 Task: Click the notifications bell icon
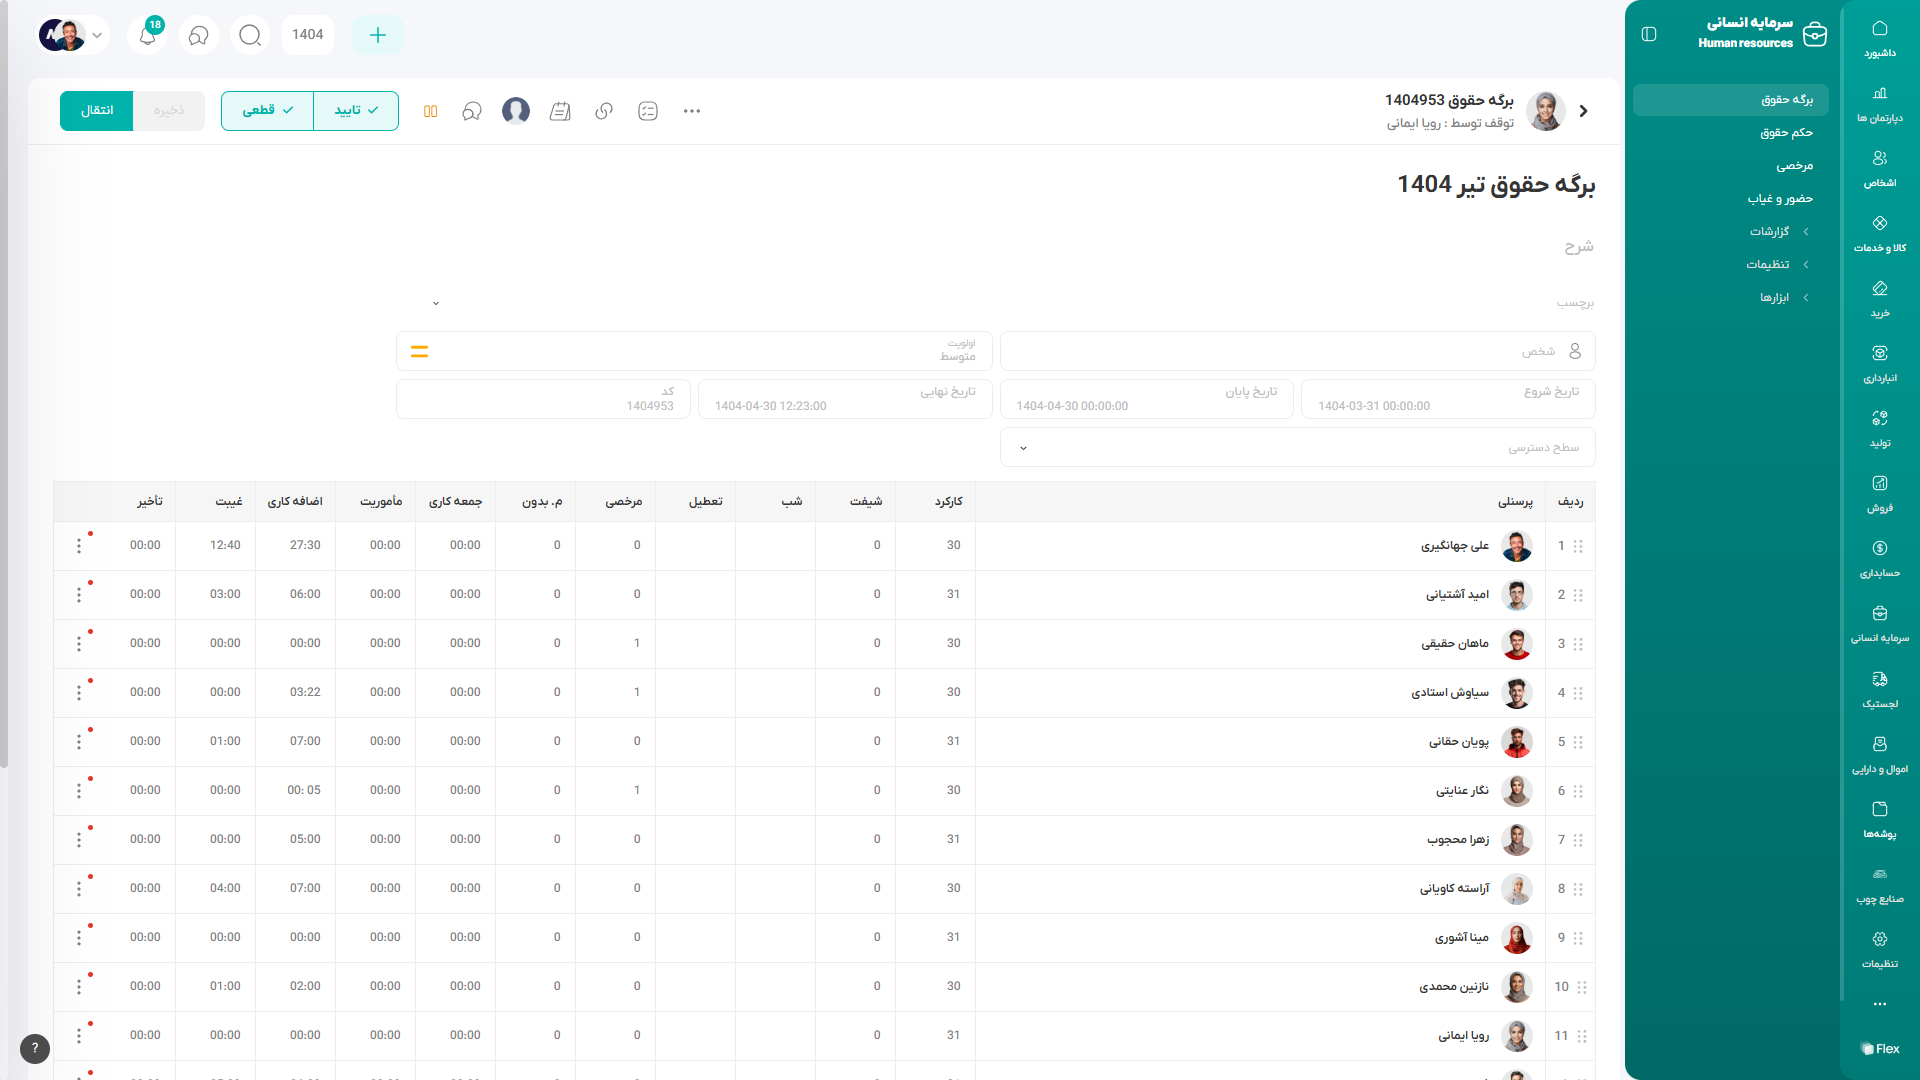(x=147, y=35)
